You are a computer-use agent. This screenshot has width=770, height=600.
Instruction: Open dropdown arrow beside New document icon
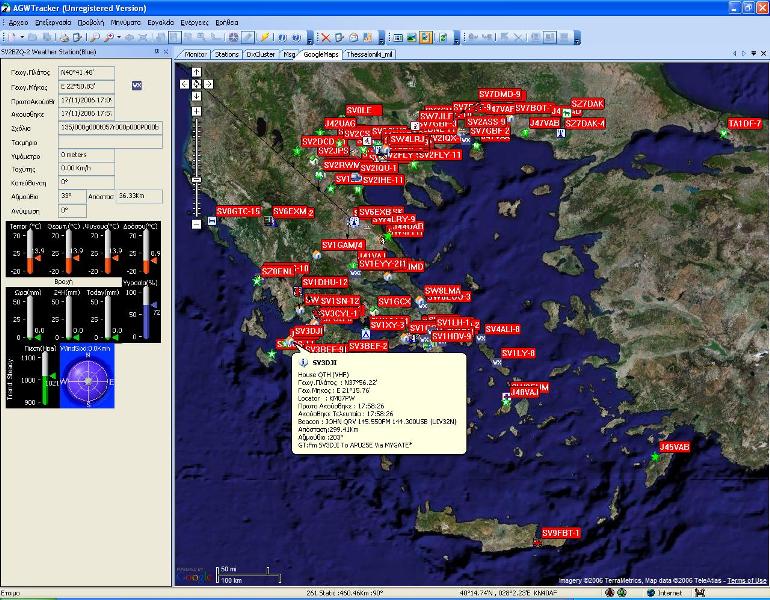click(22, 37)
